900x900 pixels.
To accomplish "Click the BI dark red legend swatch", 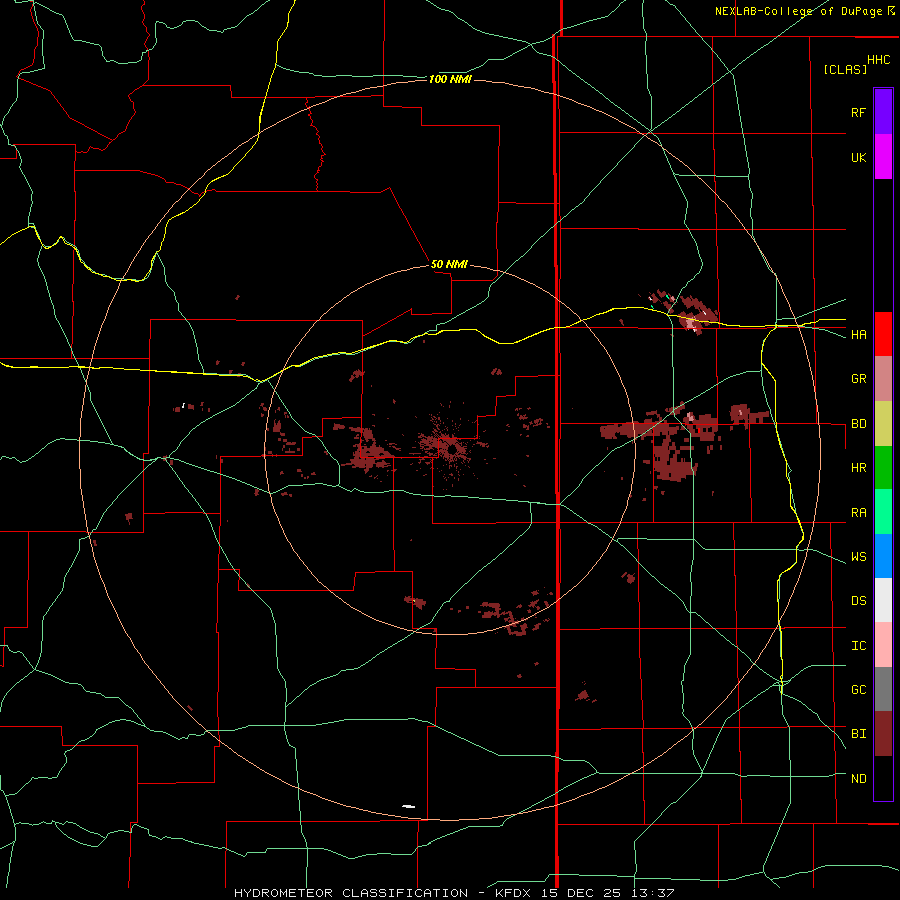I will pyautogui.click(x=883, y=734).
